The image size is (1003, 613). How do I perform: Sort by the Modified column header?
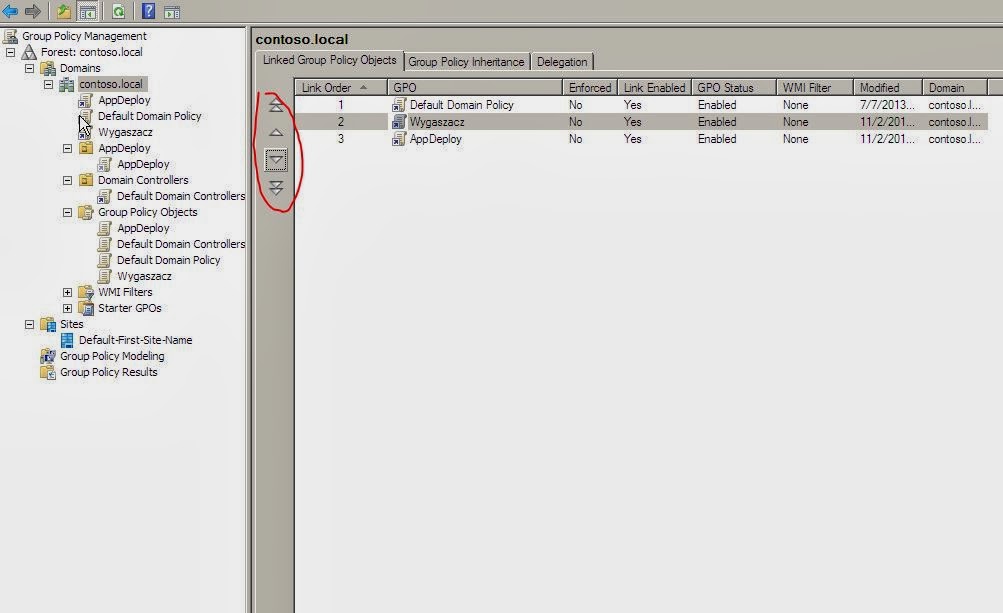[x=888, y=88]
